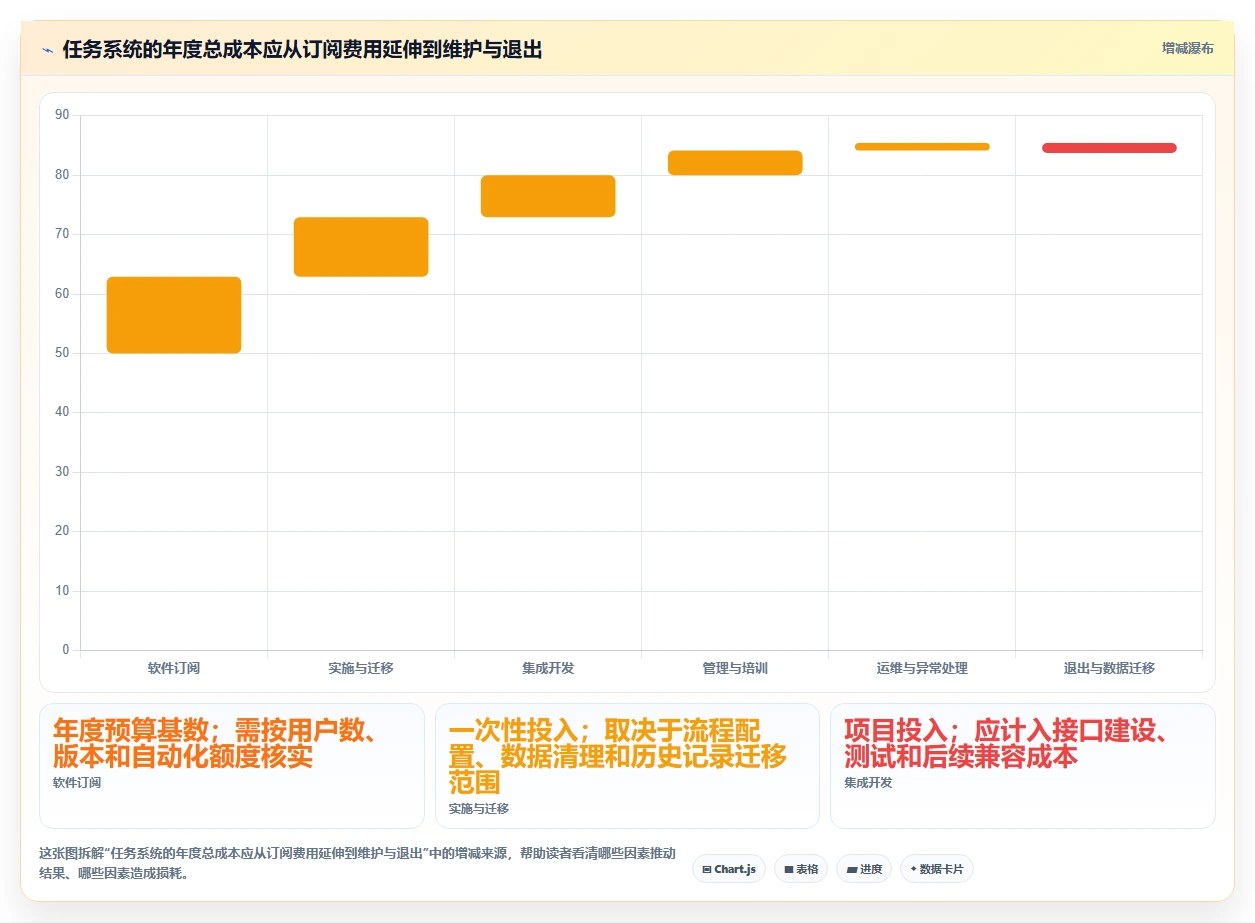Click the 实施与迁移 x-axis label

point(361,668)
